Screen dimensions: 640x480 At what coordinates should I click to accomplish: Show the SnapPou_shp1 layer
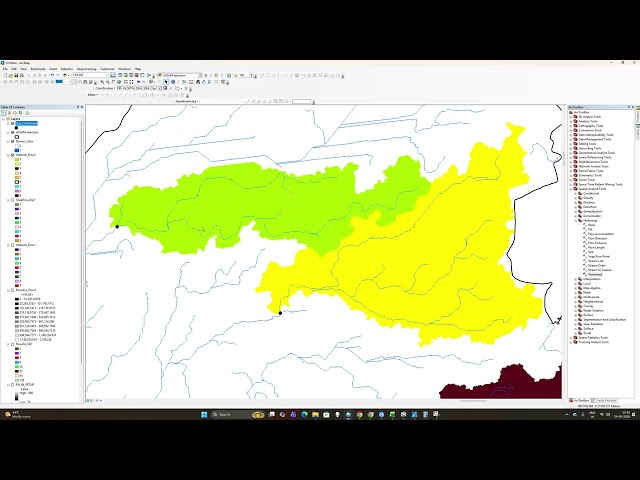pyautogui.click(x=13, y=200)
